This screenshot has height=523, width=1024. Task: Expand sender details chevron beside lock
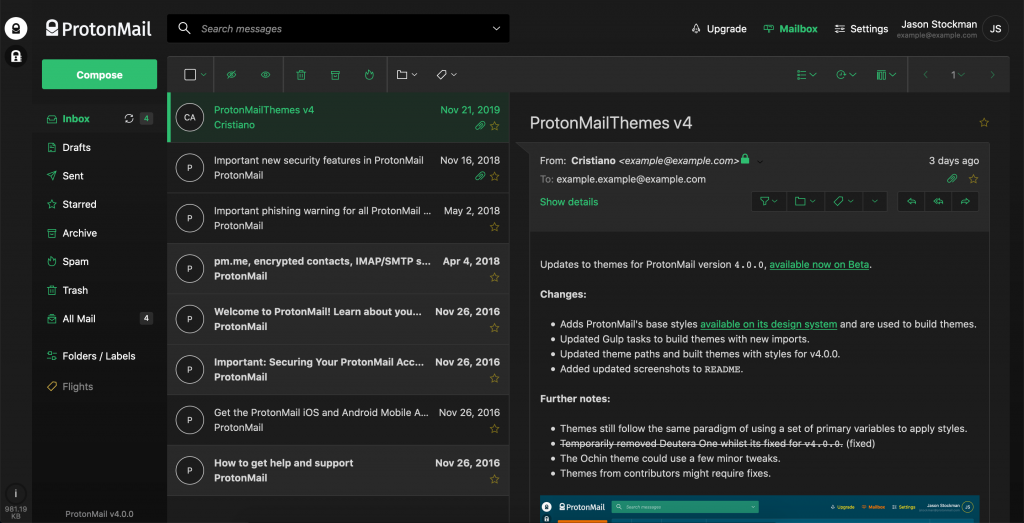[760, 161]
